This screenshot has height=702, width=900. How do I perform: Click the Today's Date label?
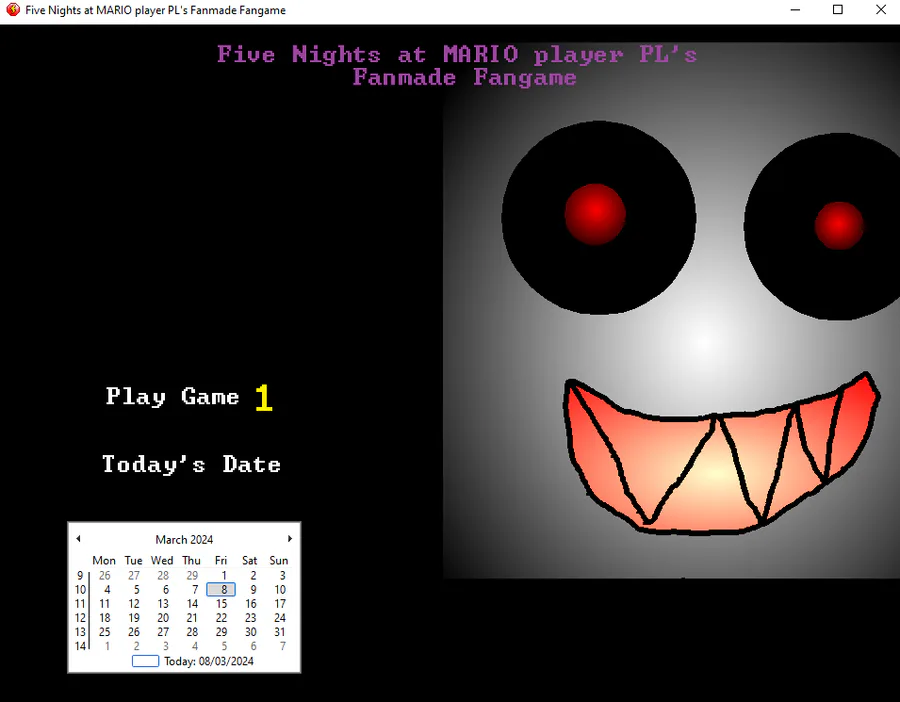pos(191,464)
